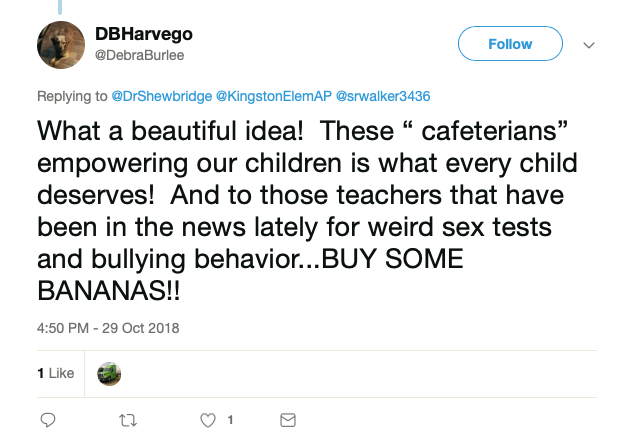Viewport: 636px width, 447px height.
Task: View who liked via "1 Like" link
Action: click(x=56, y=374)
